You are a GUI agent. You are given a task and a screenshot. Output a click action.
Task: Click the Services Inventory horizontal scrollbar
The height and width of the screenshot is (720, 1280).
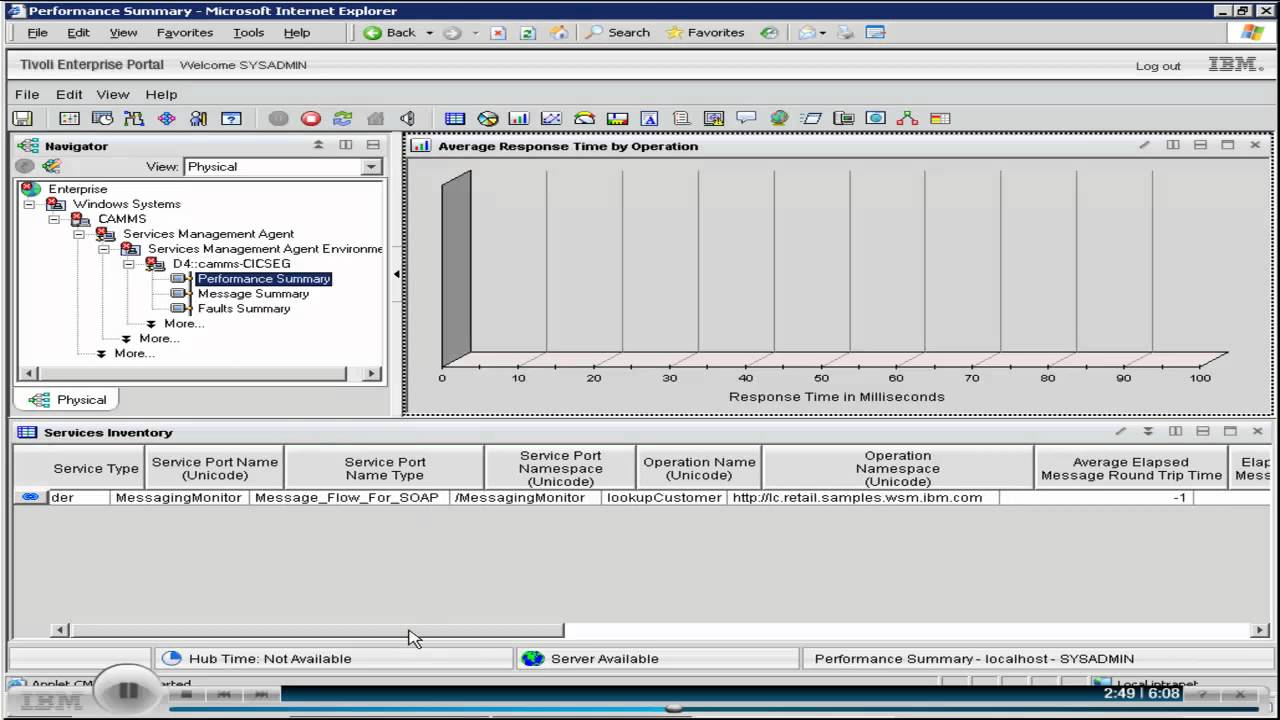pyautogui.click(x=316, y=630)
